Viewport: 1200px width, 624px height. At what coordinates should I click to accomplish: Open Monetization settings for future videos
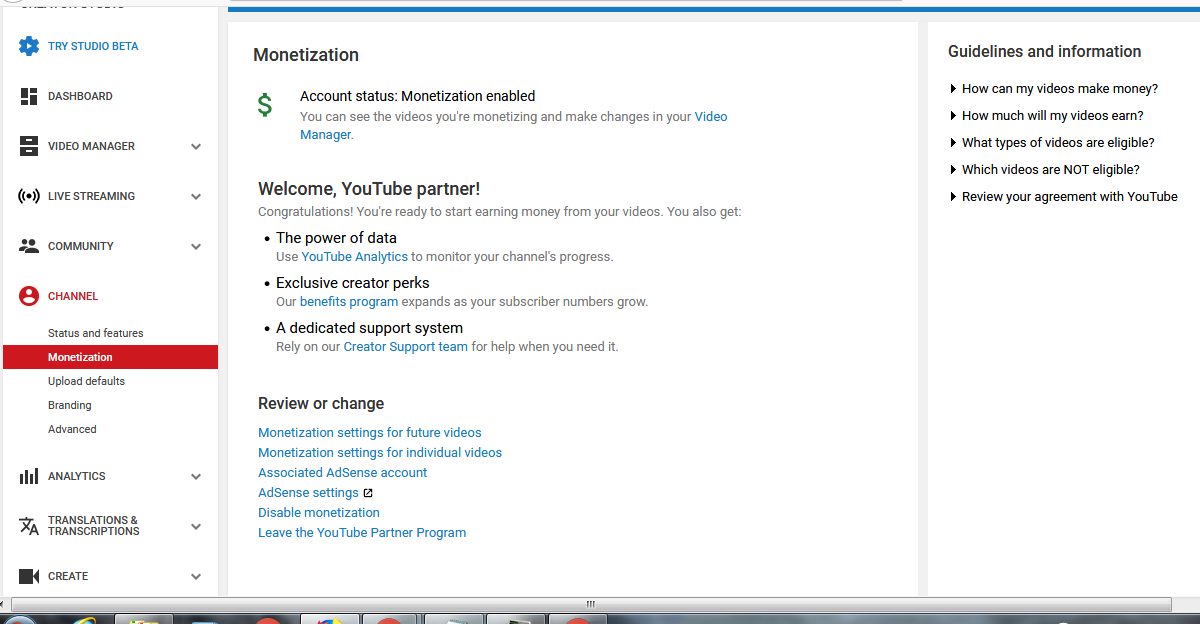(x=370, y=433)
